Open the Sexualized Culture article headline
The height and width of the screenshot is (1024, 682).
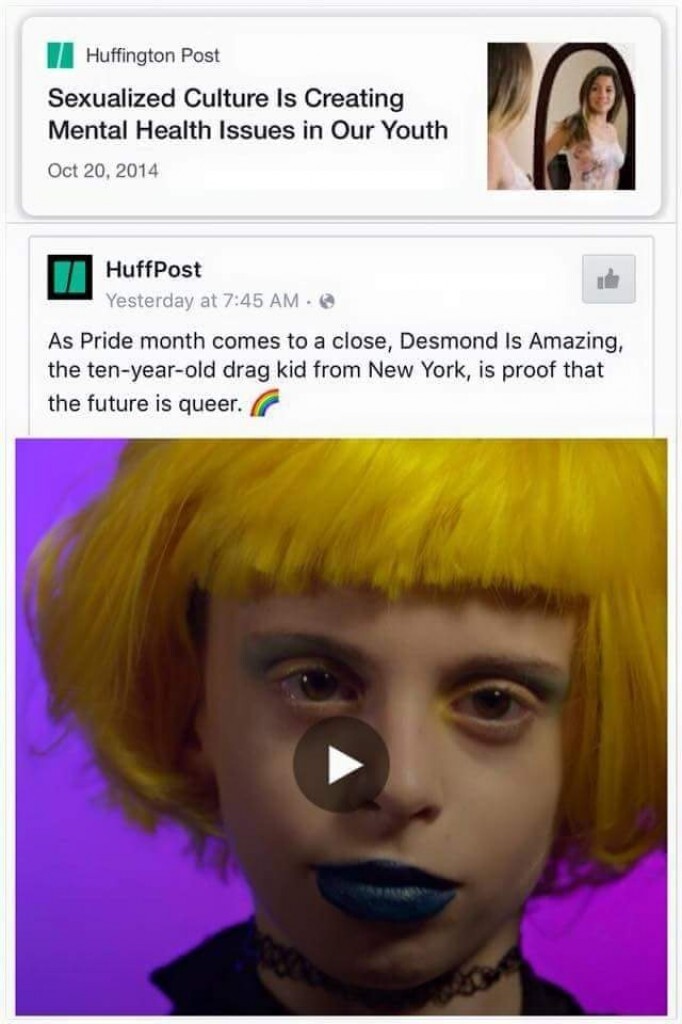pyautogui.click(x=248, y=114)
